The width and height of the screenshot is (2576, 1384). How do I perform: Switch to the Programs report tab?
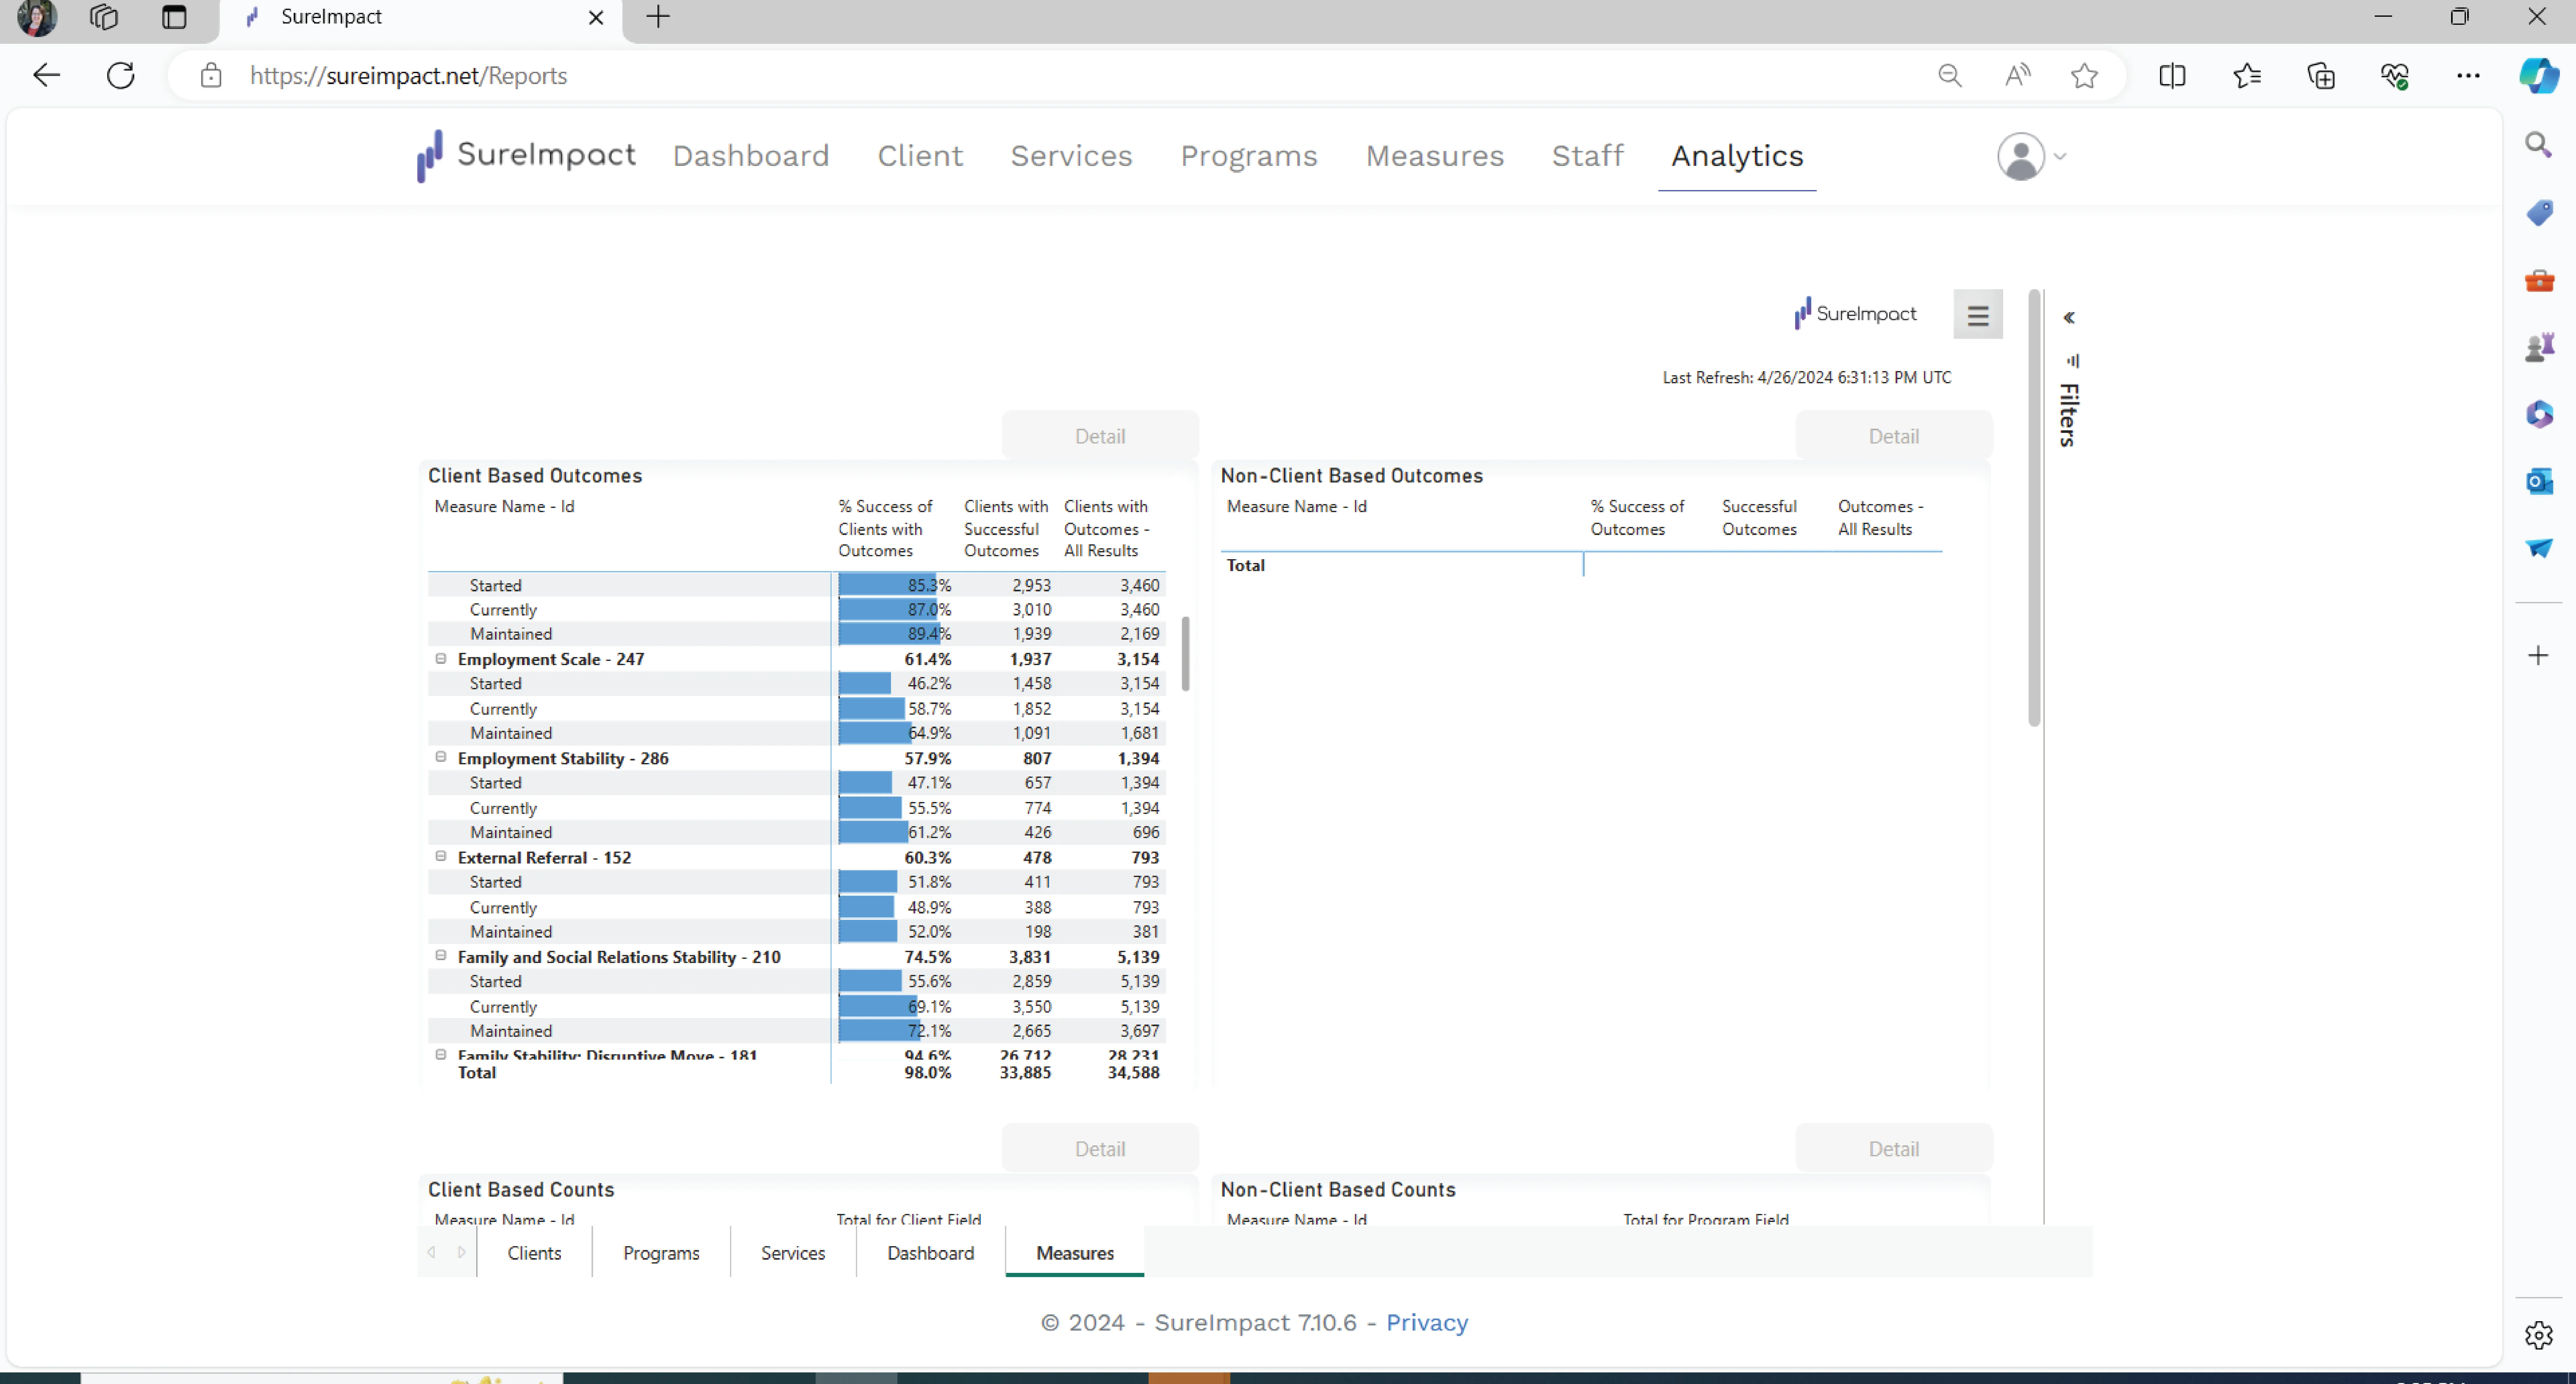(661, 1253)
